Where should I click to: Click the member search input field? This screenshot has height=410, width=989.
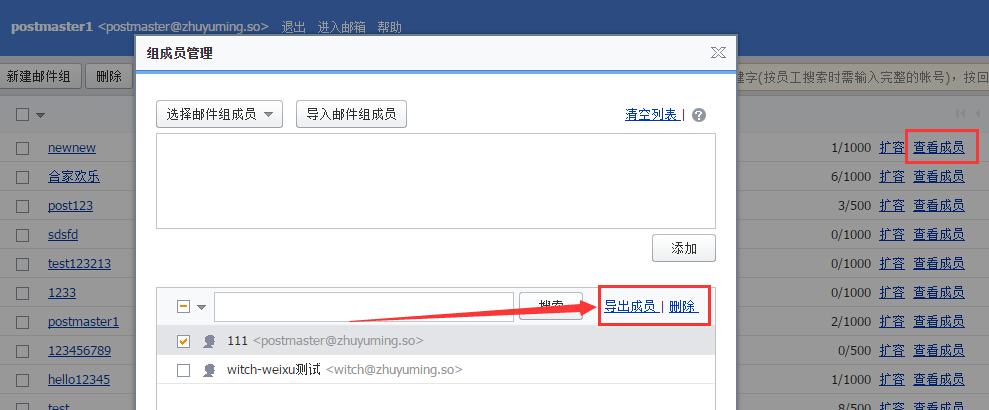pyautogui.click(x=364, y=307)
